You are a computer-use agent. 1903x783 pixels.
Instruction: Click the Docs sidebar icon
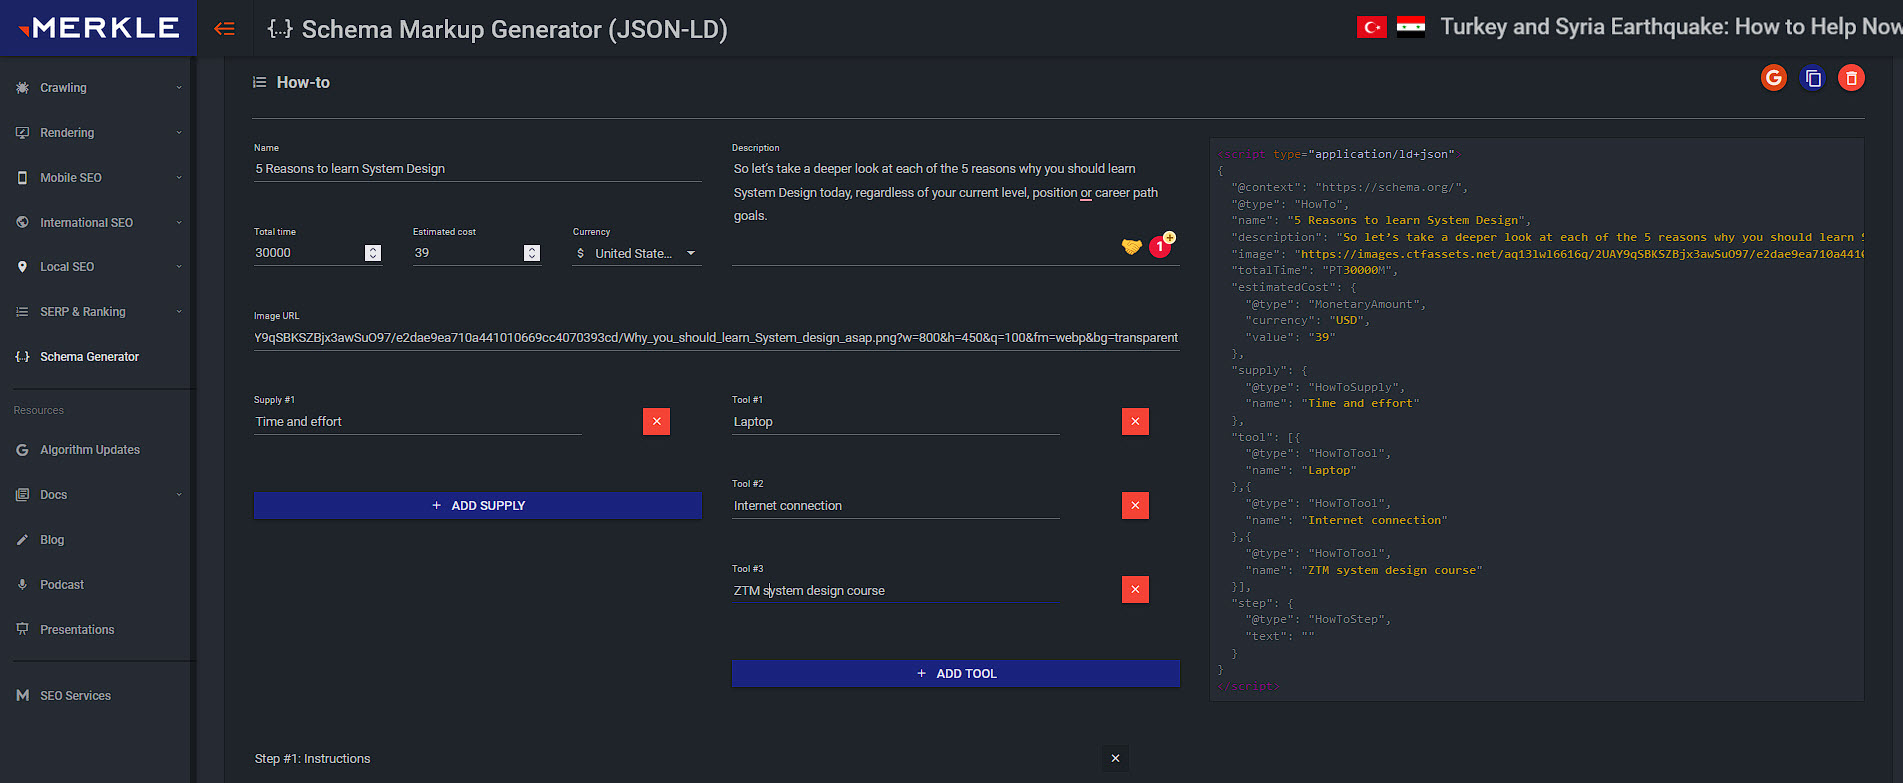coord(22,495)
